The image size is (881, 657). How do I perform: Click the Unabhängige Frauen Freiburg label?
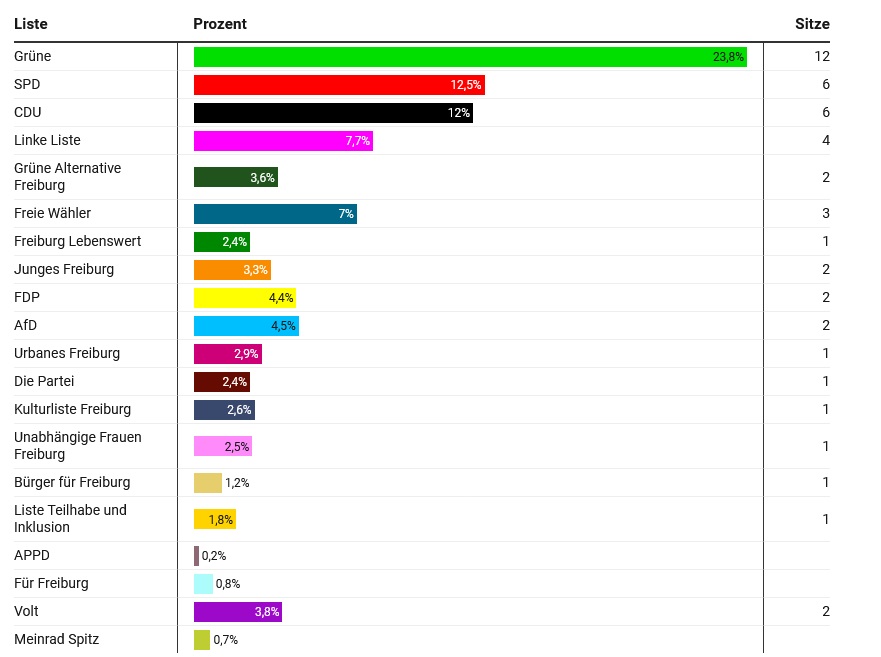pos(77,446)
